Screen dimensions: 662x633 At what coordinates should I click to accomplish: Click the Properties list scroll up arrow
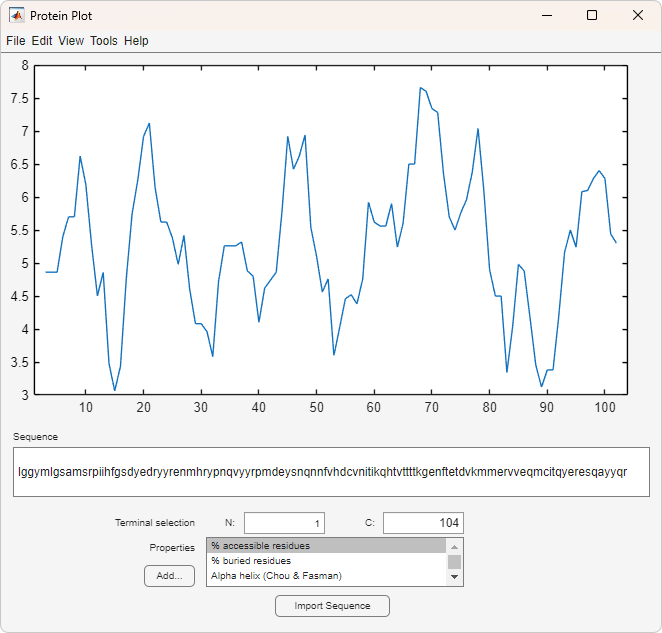coord(455,546)
